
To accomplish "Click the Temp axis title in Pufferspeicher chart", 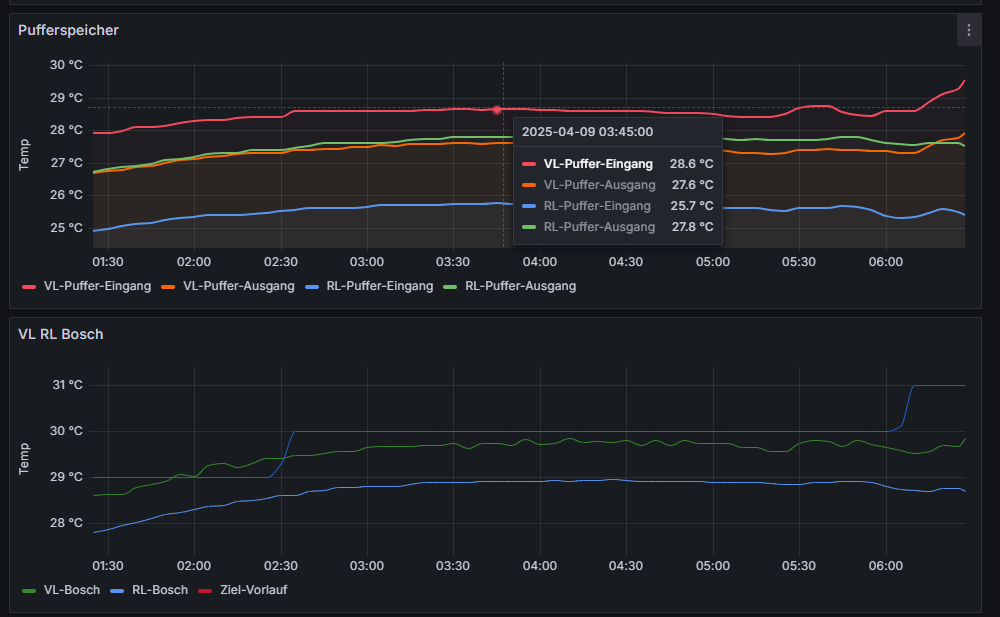I will point(24,155).
